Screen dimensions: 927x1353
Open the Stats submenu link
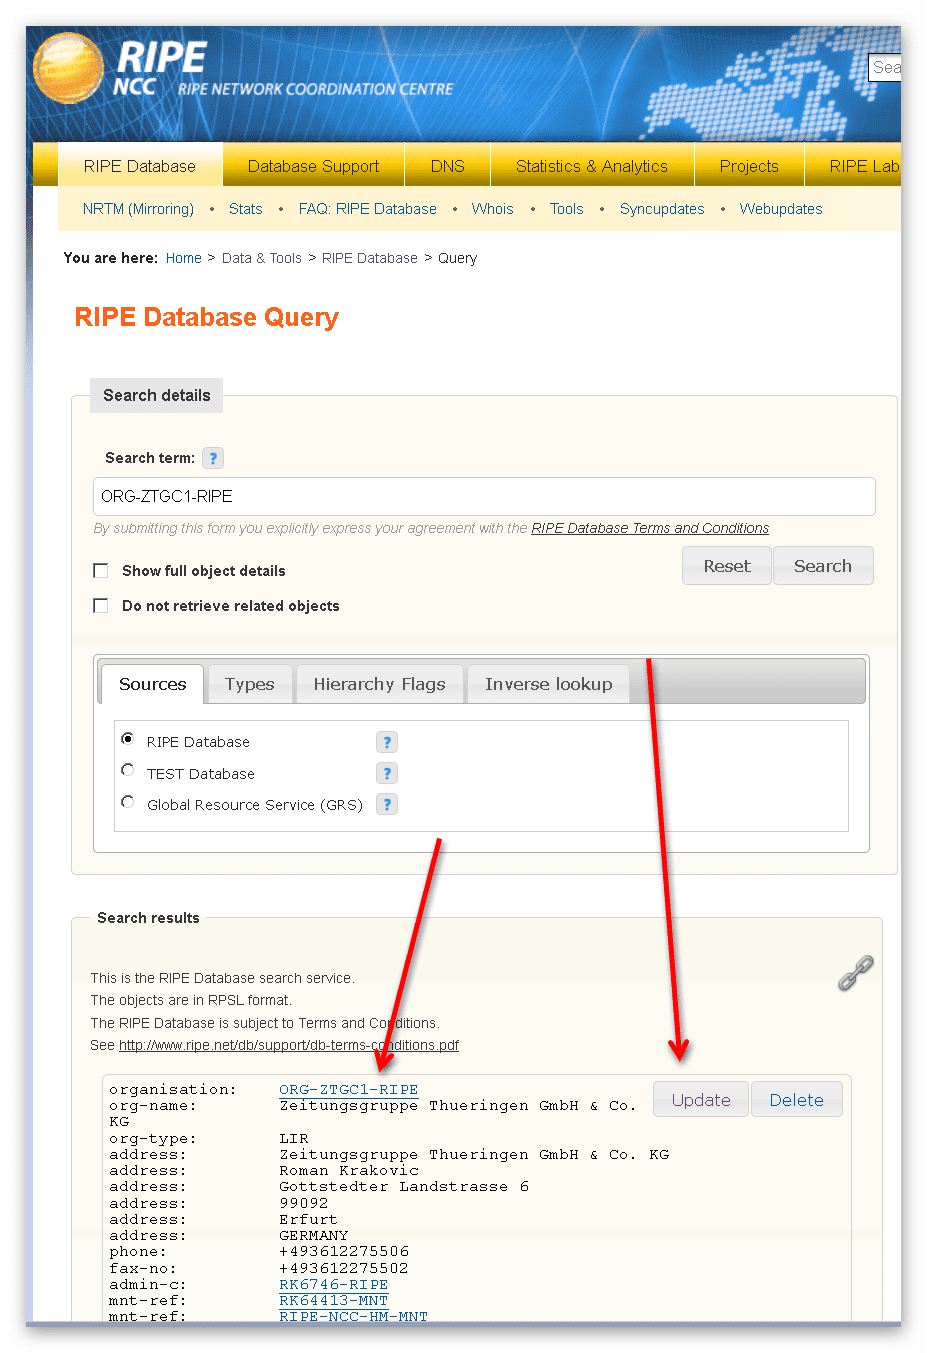[x=246, y=209]
